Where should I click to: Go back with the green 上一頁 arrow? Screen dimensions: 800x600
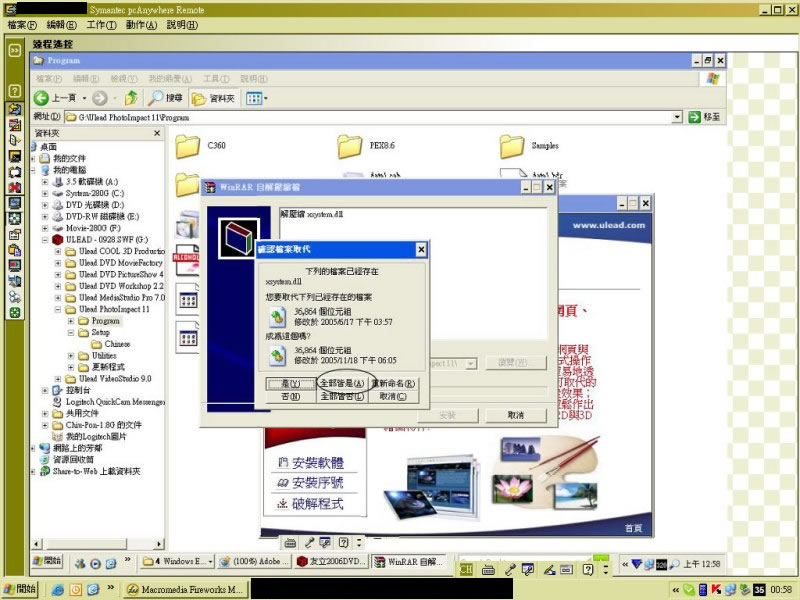[41, 98]
